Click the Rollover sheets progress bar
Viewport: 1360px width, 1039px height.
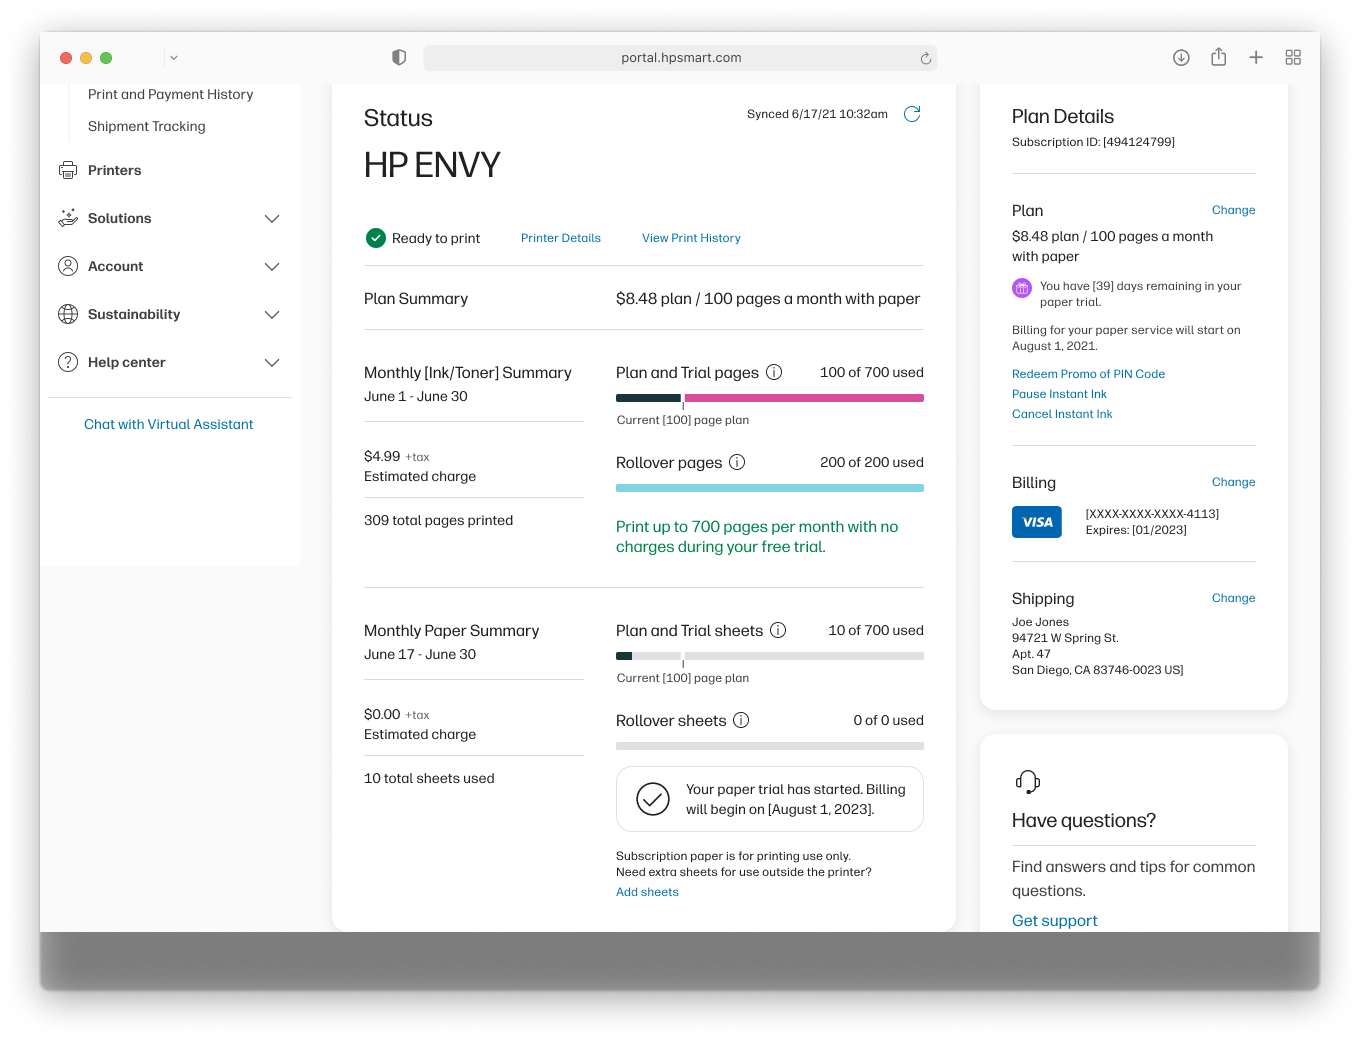point(770,746)
